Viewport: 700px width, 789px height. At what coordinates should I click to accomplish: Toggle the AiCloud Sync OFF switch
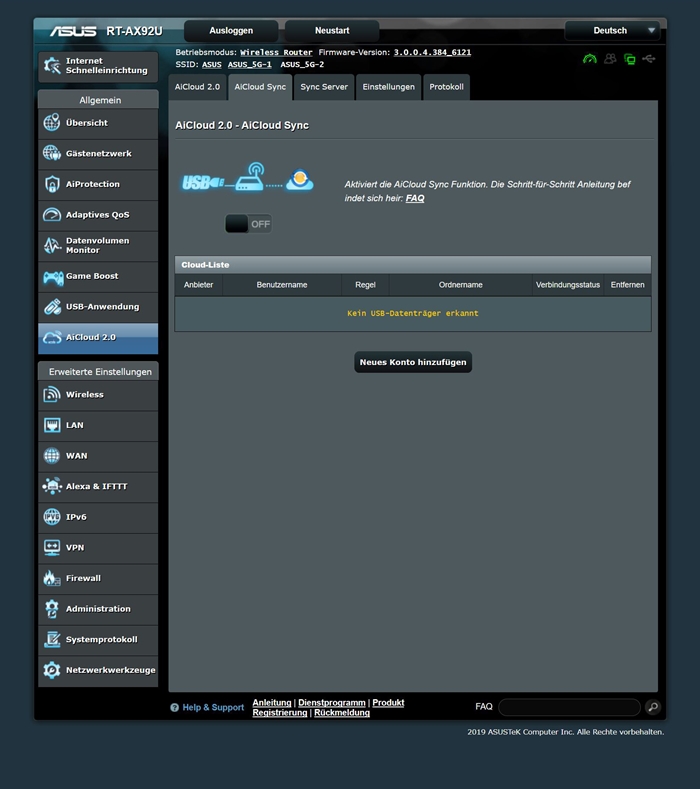[248, 224]
